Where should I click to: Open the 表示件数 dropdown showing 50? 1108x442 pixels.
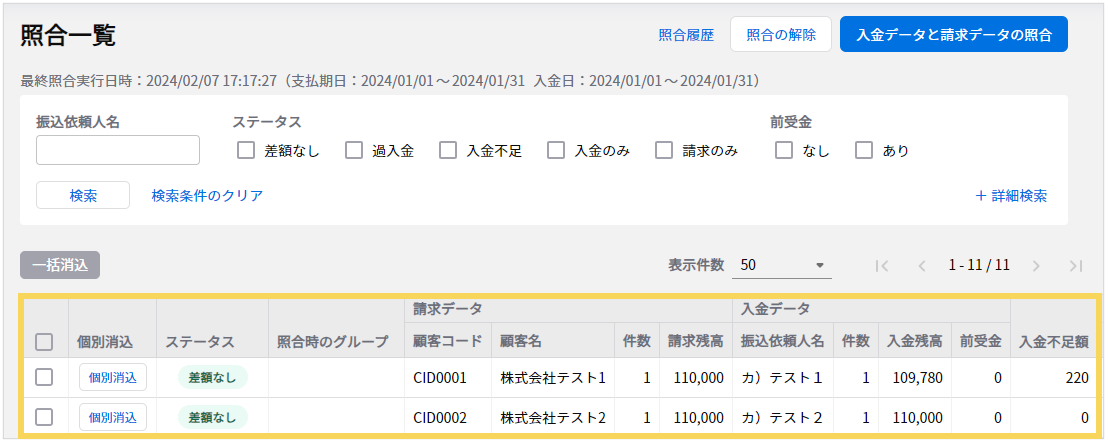781,266
